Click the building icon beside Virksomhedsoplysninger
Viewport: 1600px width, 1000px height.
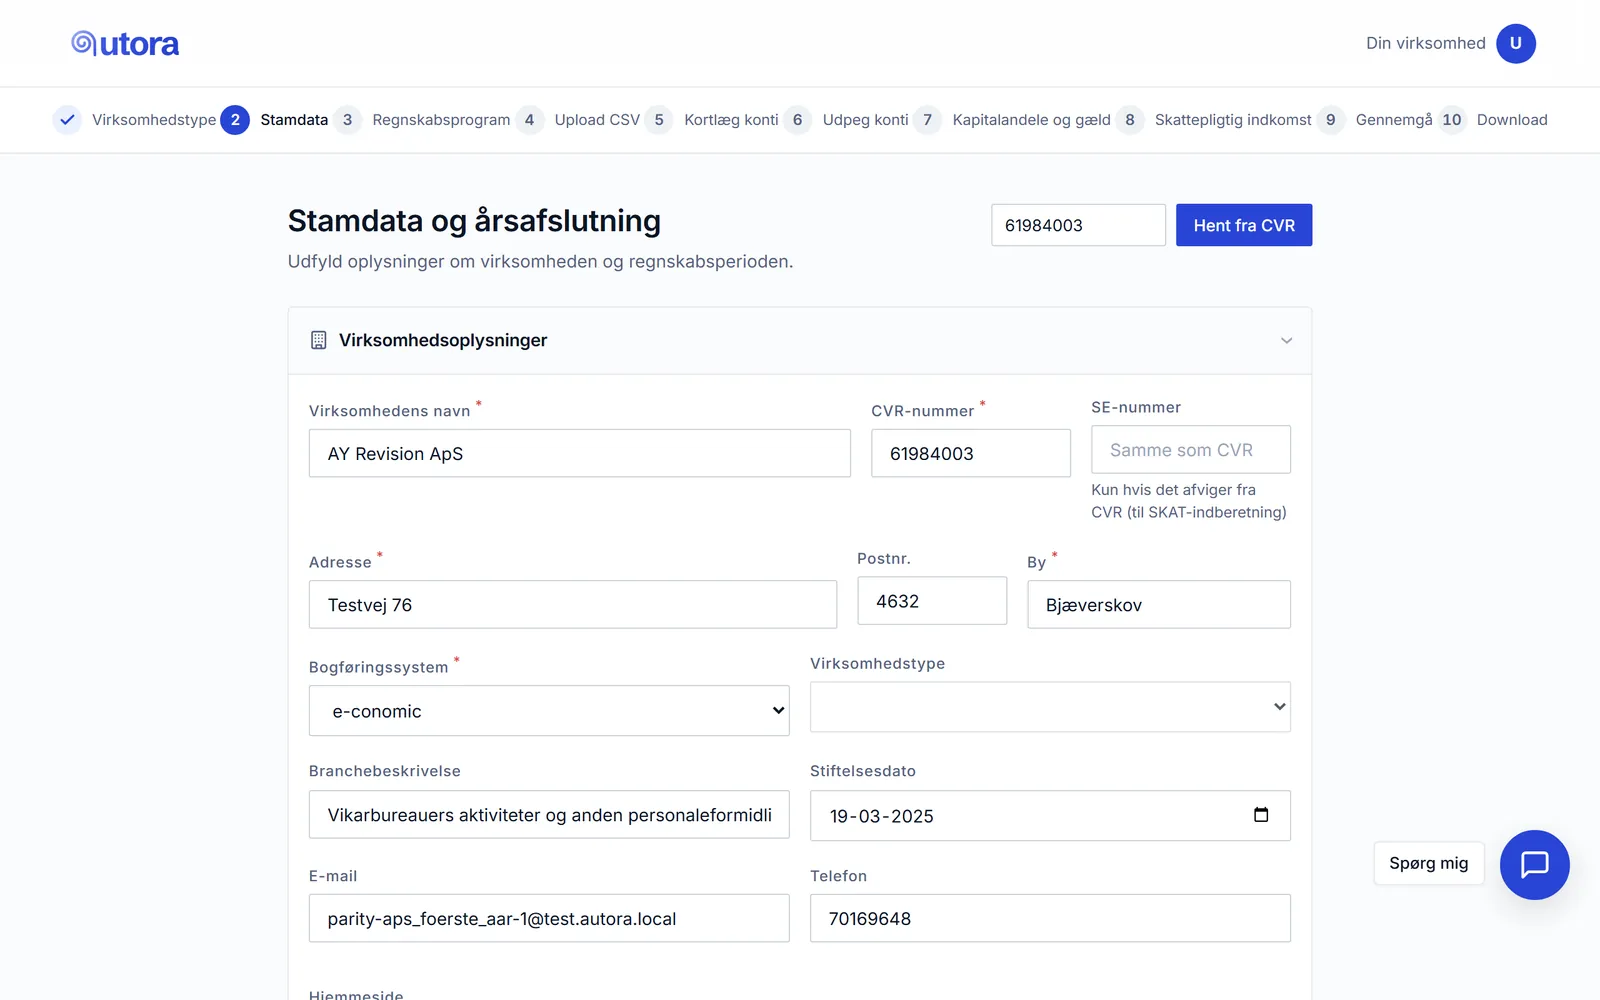tap(318, 340)
